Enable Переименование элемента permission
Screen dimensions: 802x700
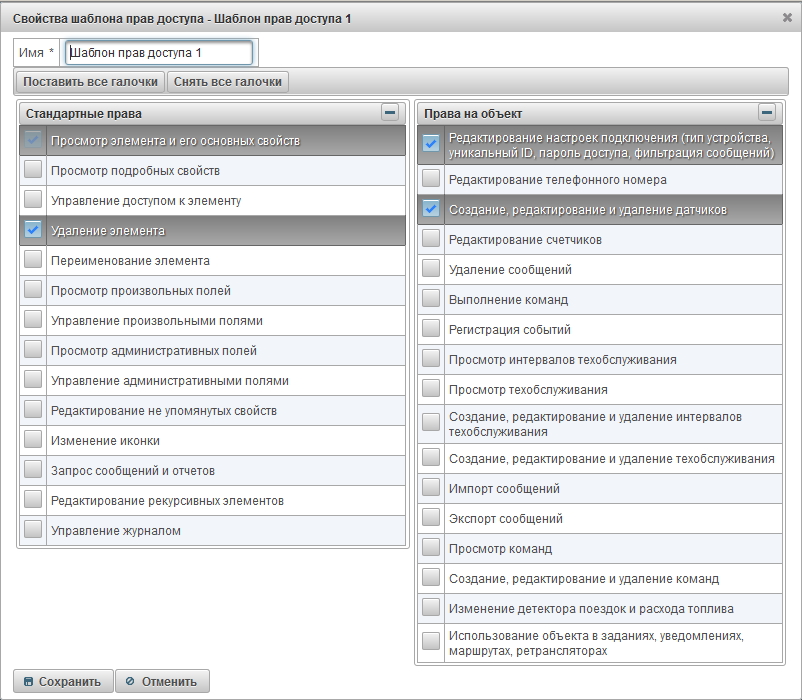tap(33, 260)
